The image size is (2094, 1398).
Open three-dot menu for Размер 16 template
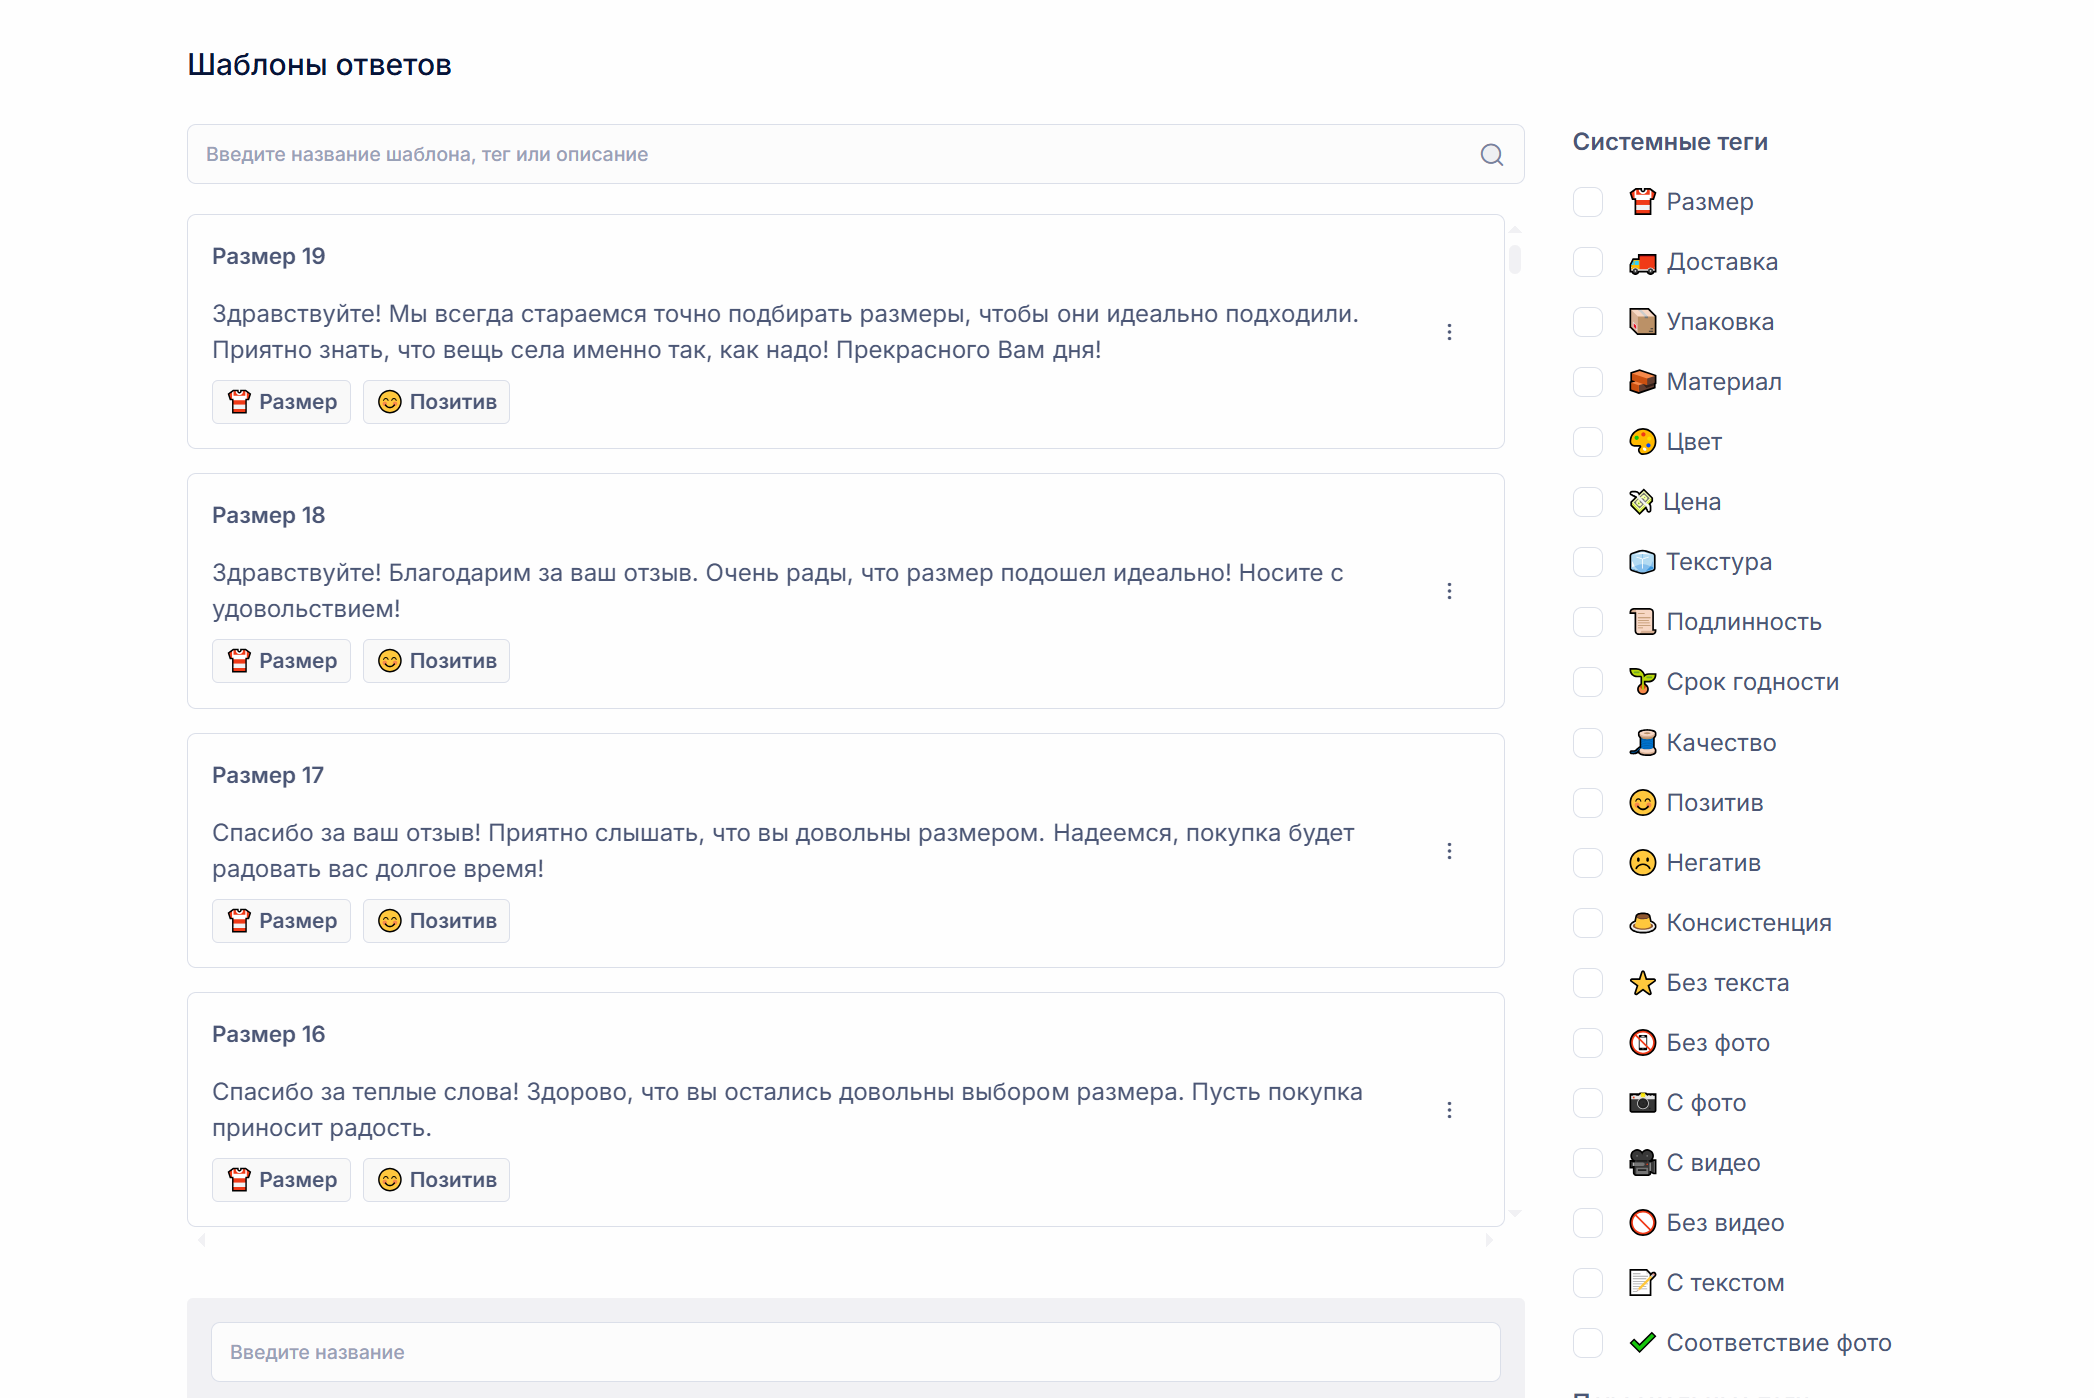(1449, 1110)
